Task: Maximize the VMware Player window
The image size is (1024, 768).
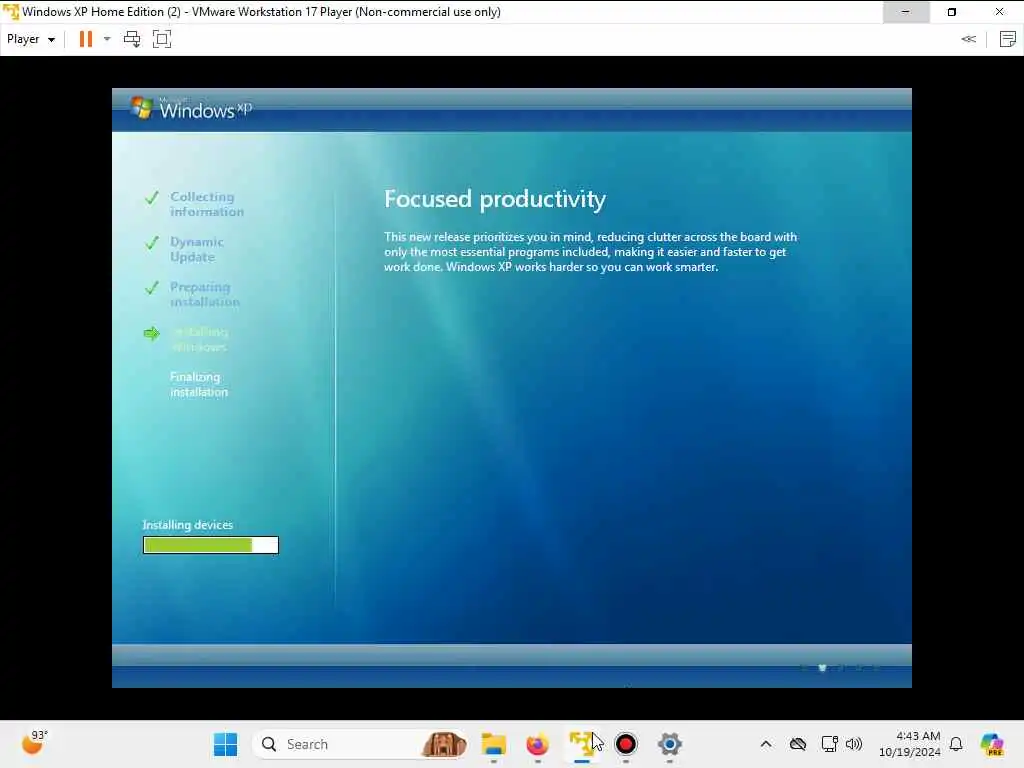Action: (x=952, y=12)
